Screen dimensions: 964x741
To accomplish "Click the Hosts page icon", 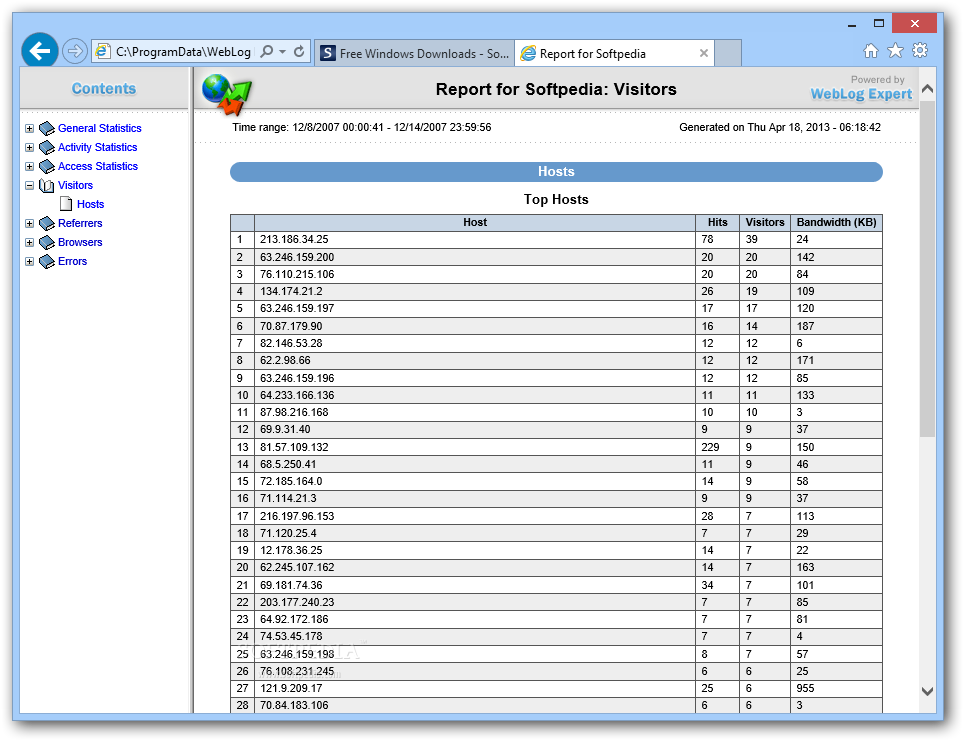I will tap(66, 204).
